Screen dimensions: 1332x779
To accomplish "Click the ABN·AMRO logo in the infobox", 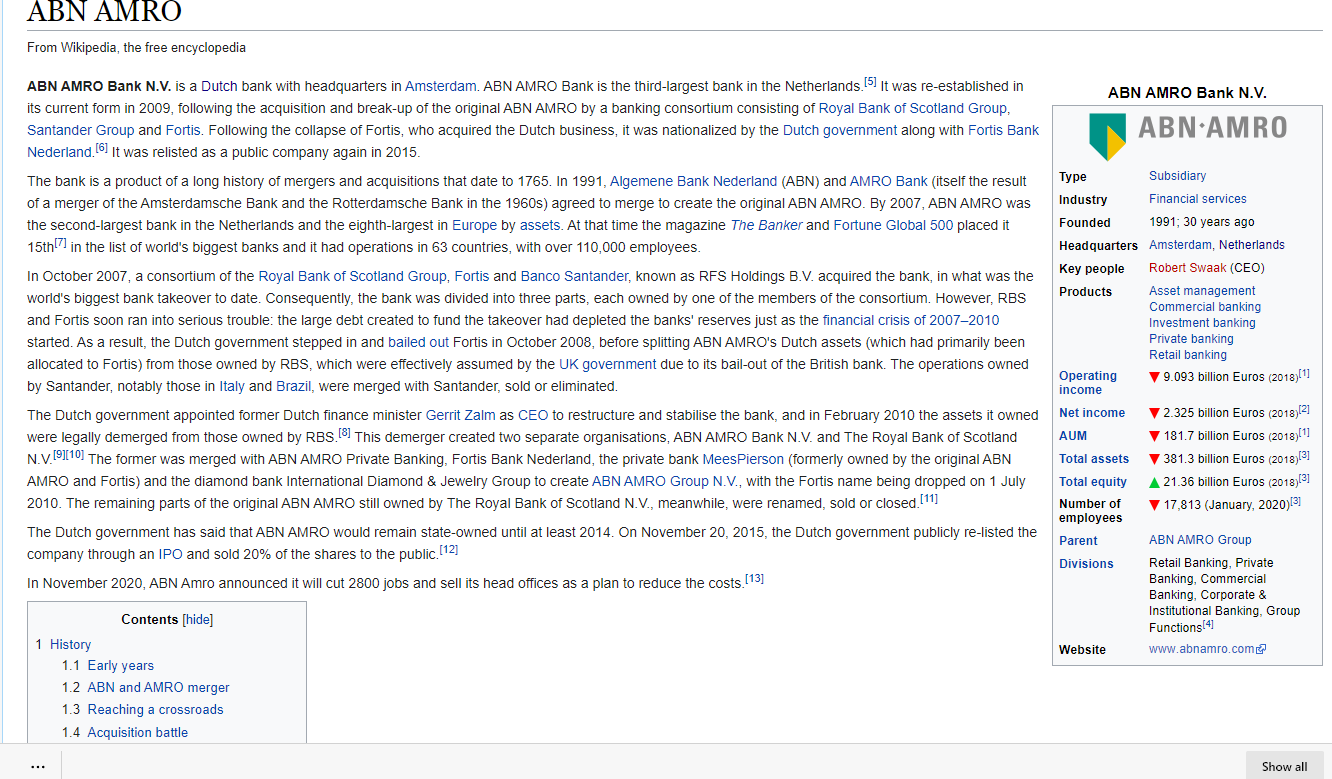I will [x=1187, y=136].
